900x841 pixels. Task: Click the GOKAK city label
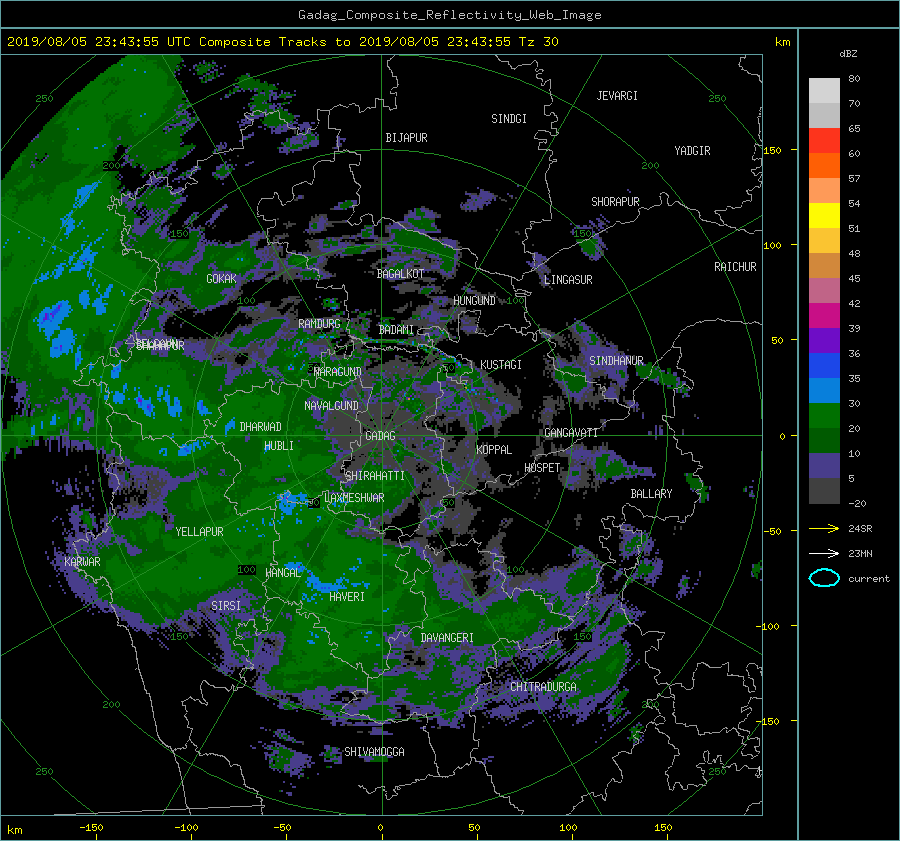click(x=221, y=279)
